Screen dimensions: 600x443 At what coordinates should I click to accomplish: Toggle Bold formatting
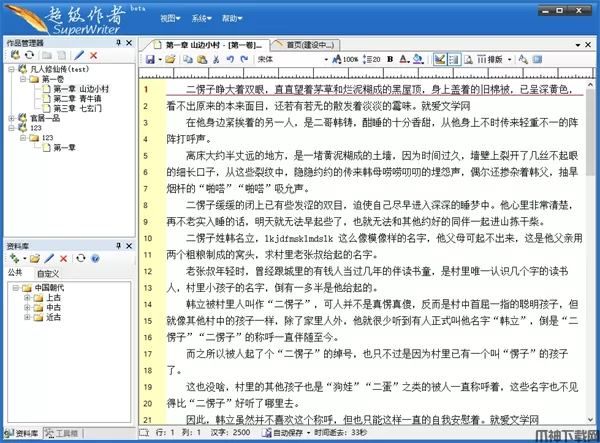(x=390, y=59)
